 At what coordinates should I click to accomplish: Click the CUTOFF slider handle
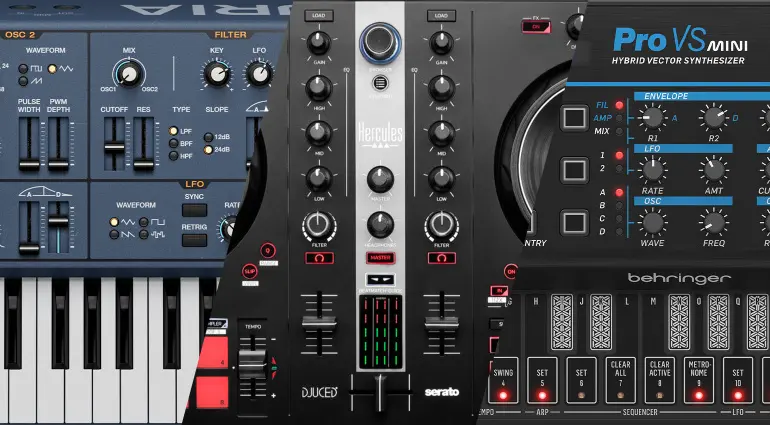tap(114, 146)
